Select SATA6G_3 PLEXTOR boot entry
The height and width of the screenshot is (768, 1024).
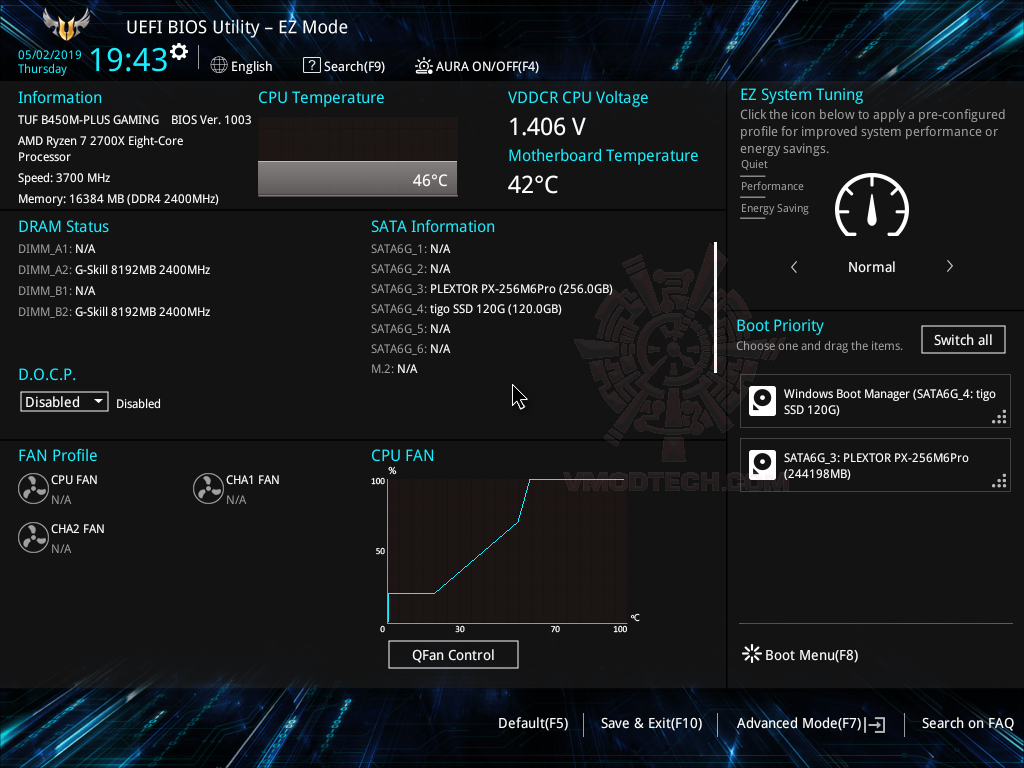(x=875, y=465)
